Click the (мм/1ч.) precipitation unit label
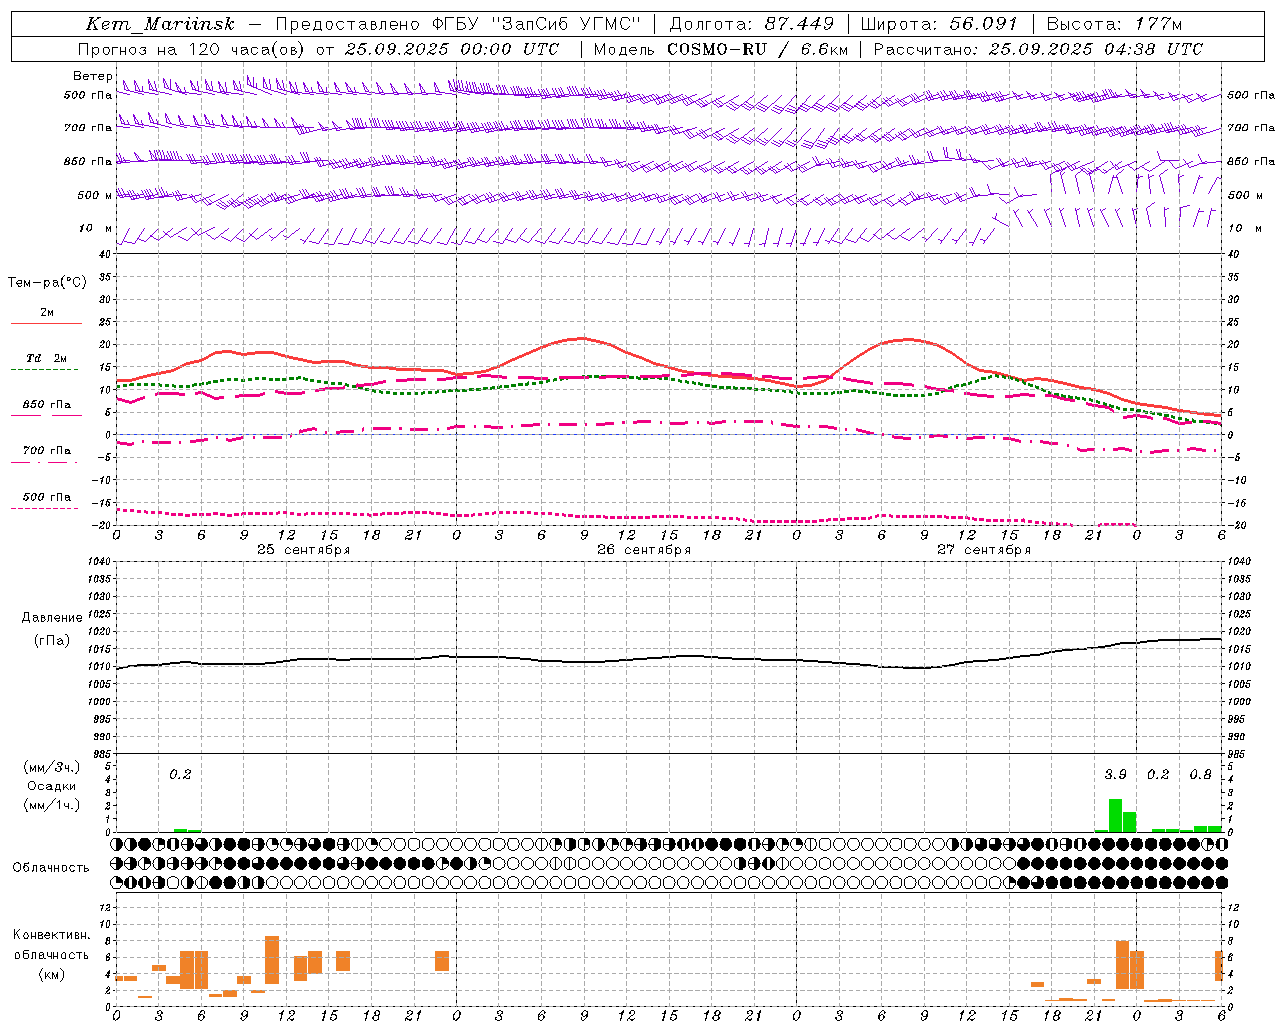1280x1024 pixels. (x=52, y=805)
